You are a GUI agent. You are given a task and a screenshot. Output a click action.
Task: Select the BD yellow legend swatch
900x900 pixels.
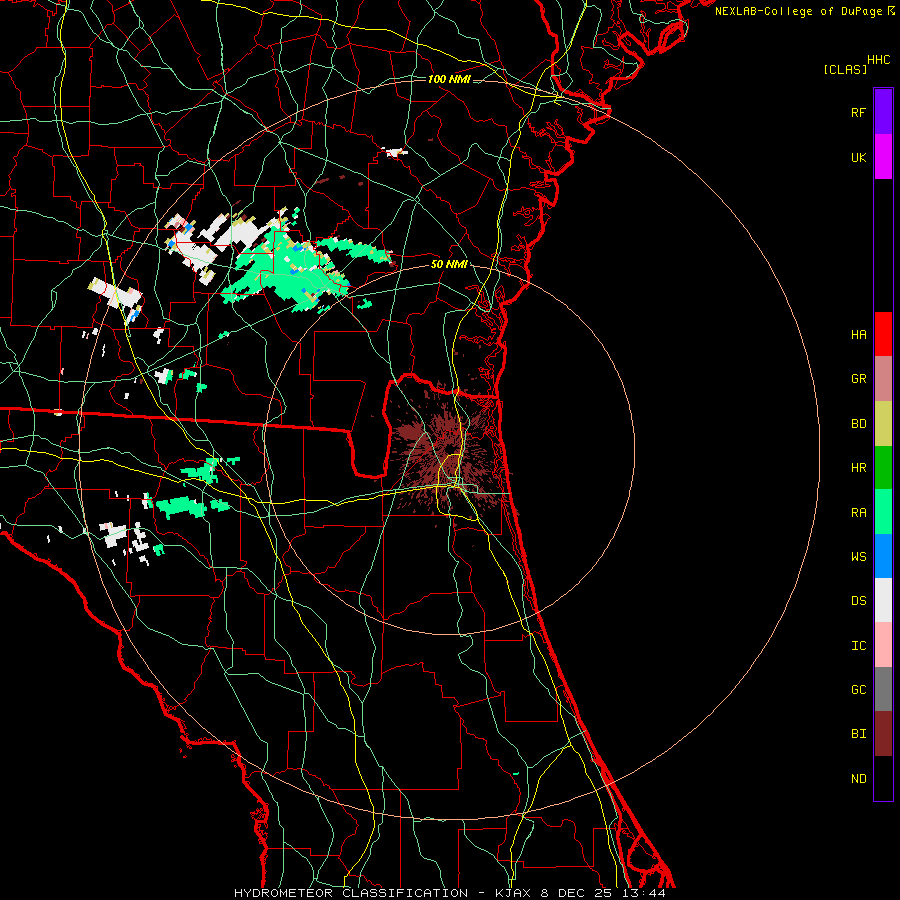(x=883, y=424)
